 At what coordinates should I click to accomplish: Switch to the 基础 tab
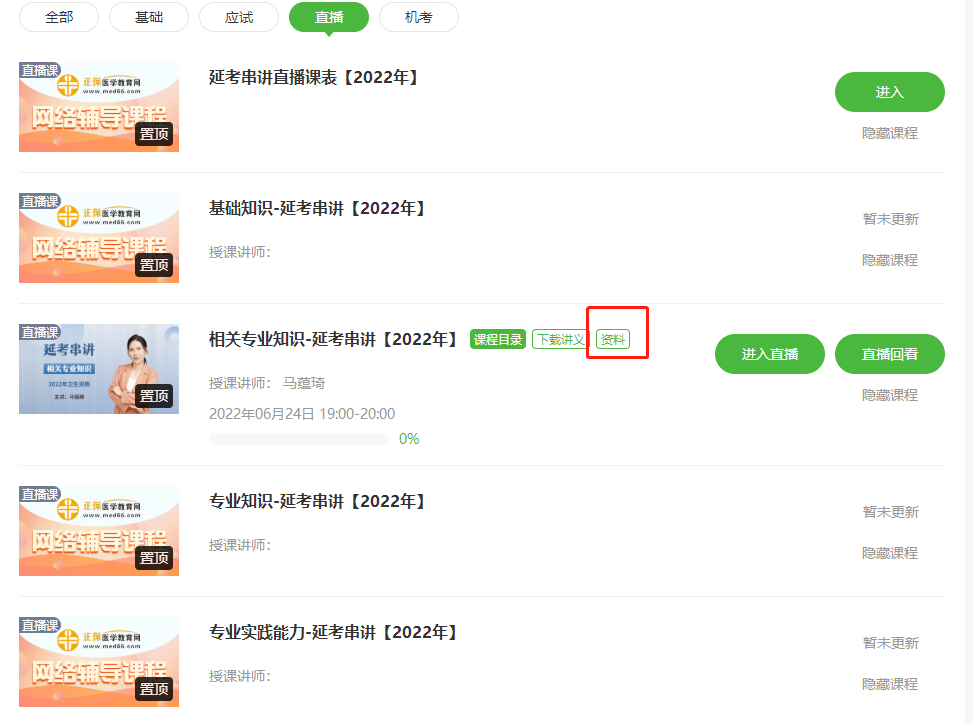coord(149,17)
